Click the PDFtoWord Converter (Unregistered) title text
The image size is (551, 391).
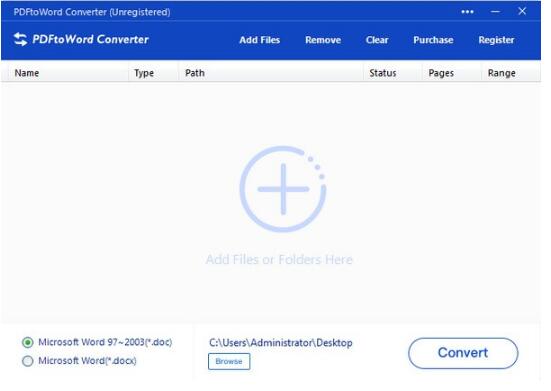[x=92, y=12]
